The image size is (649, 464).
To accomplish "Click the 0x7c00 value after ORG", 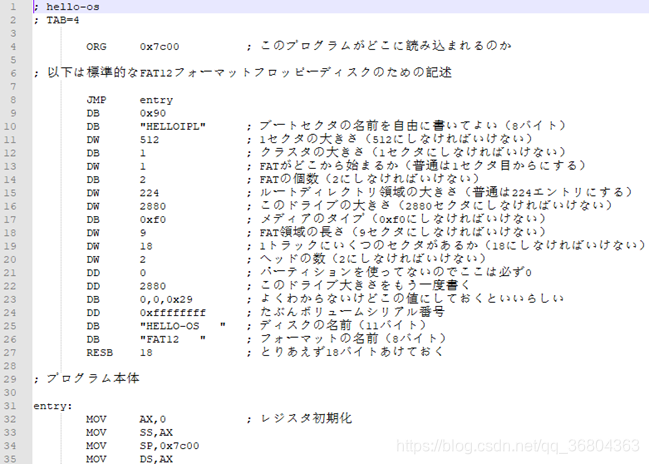I will pos(159,47).
